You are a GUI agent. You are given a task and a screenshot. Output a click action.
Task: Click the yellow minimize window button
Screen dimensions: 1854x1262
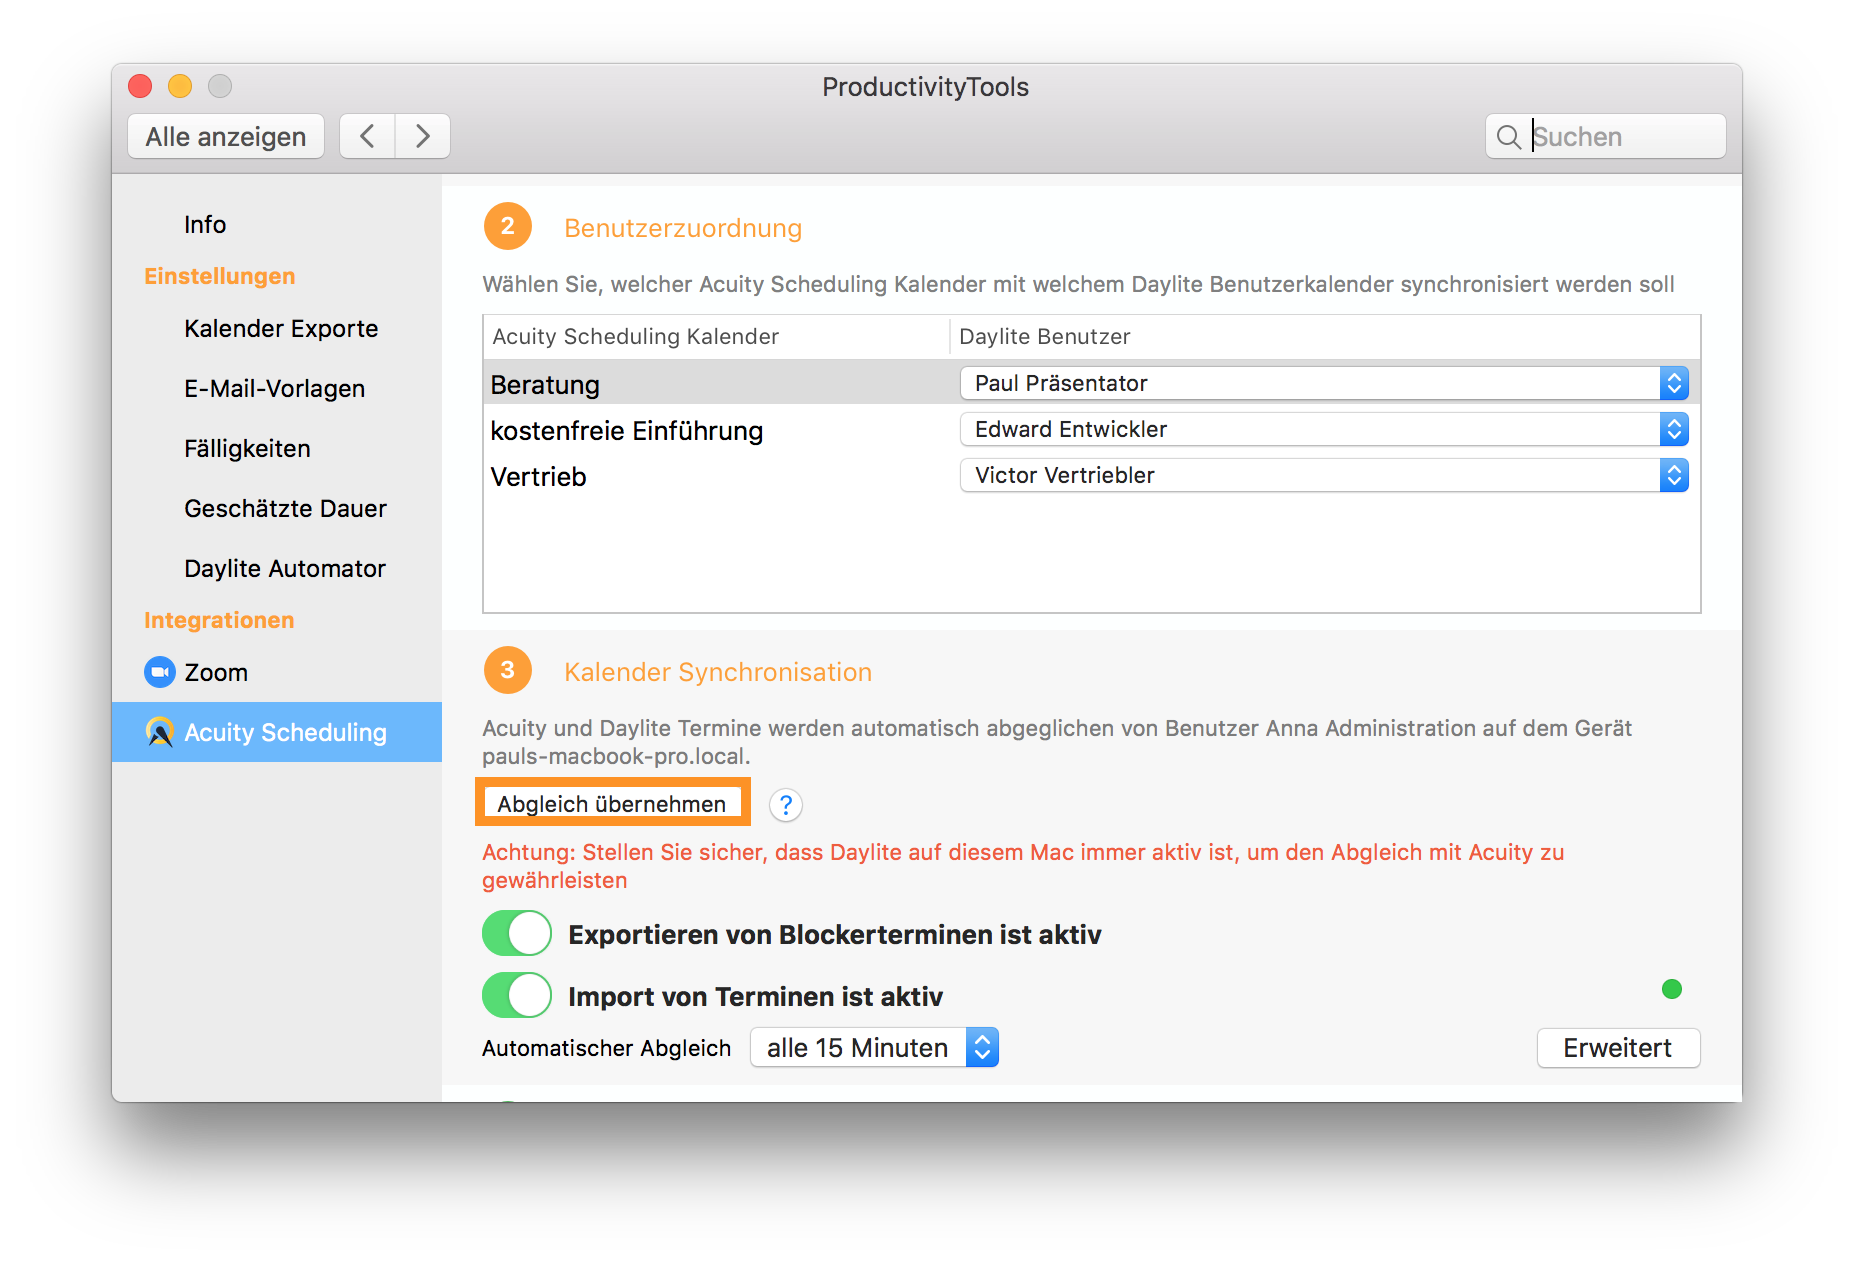(180, 87)
